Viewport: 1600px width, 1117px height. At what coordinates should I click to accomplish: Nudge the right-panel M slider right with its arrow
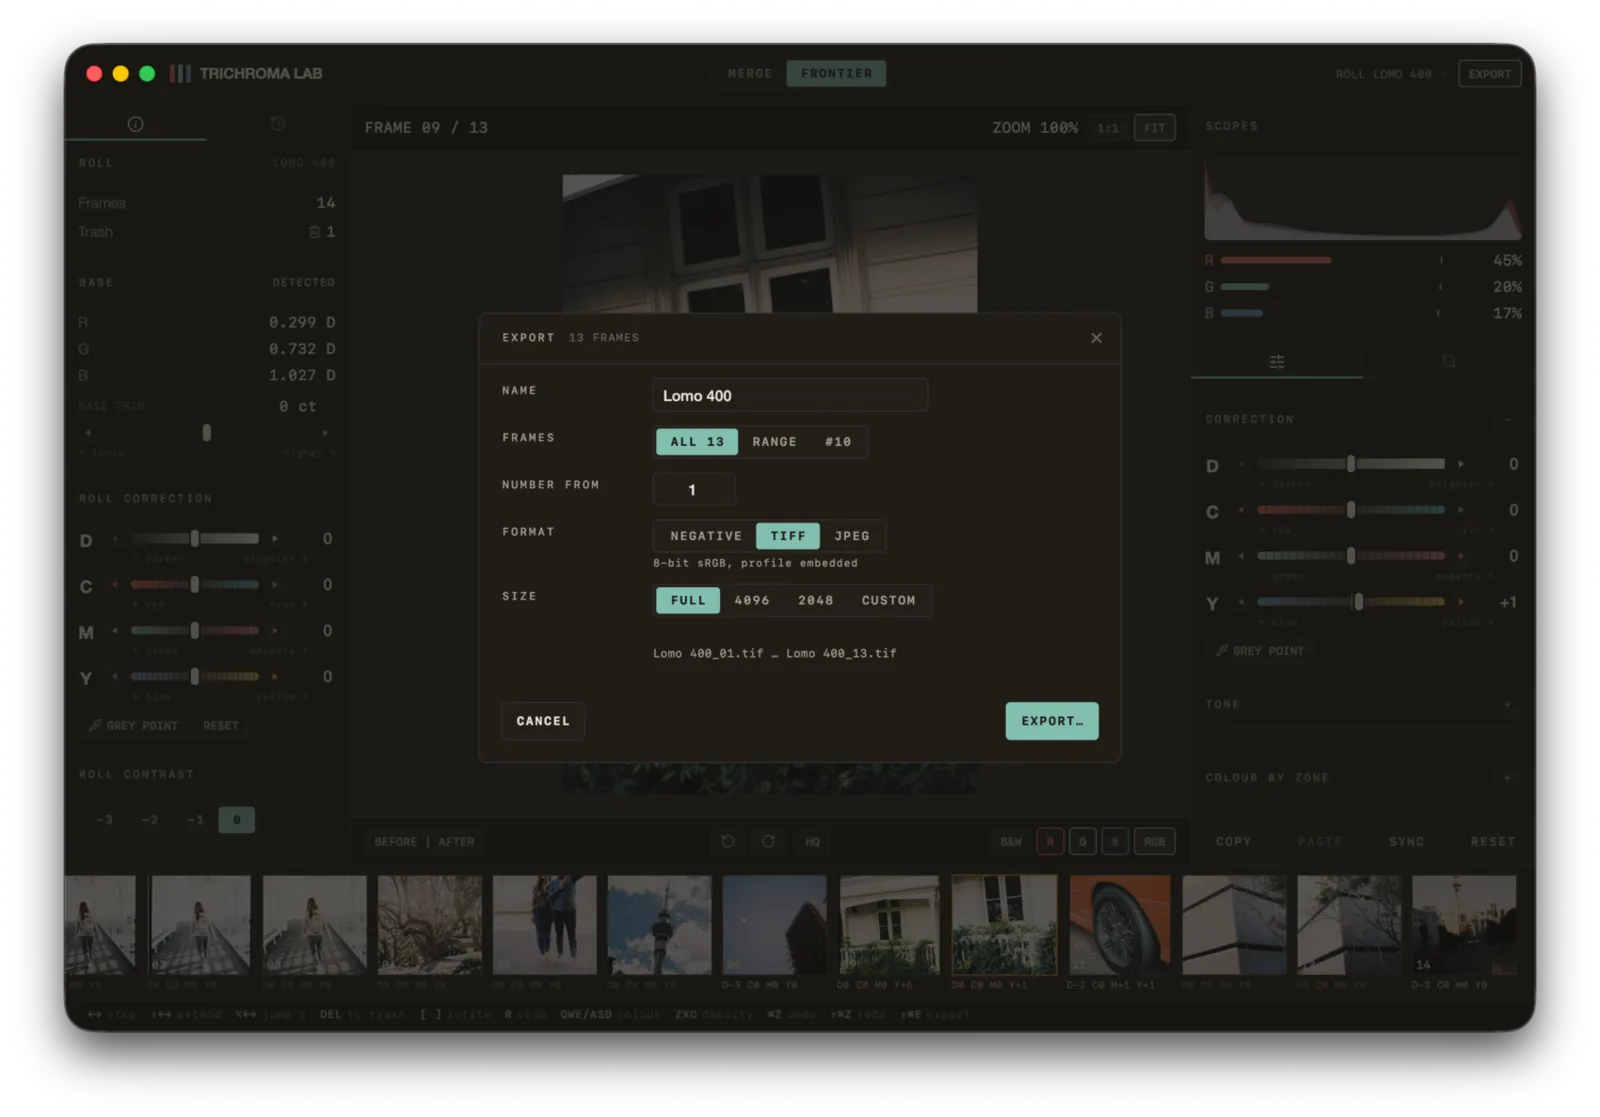pyautogui.click(x=1461, y=556)
